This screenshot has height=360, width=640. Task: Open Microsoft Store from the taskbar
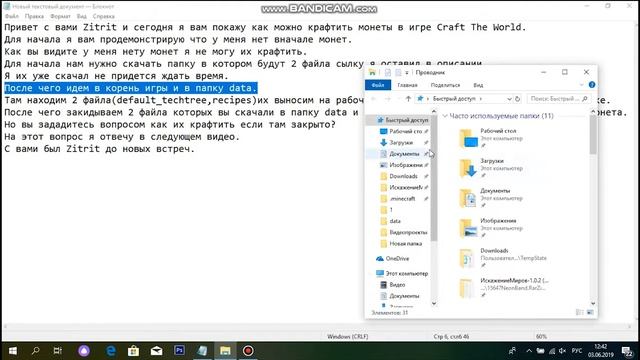133,351
